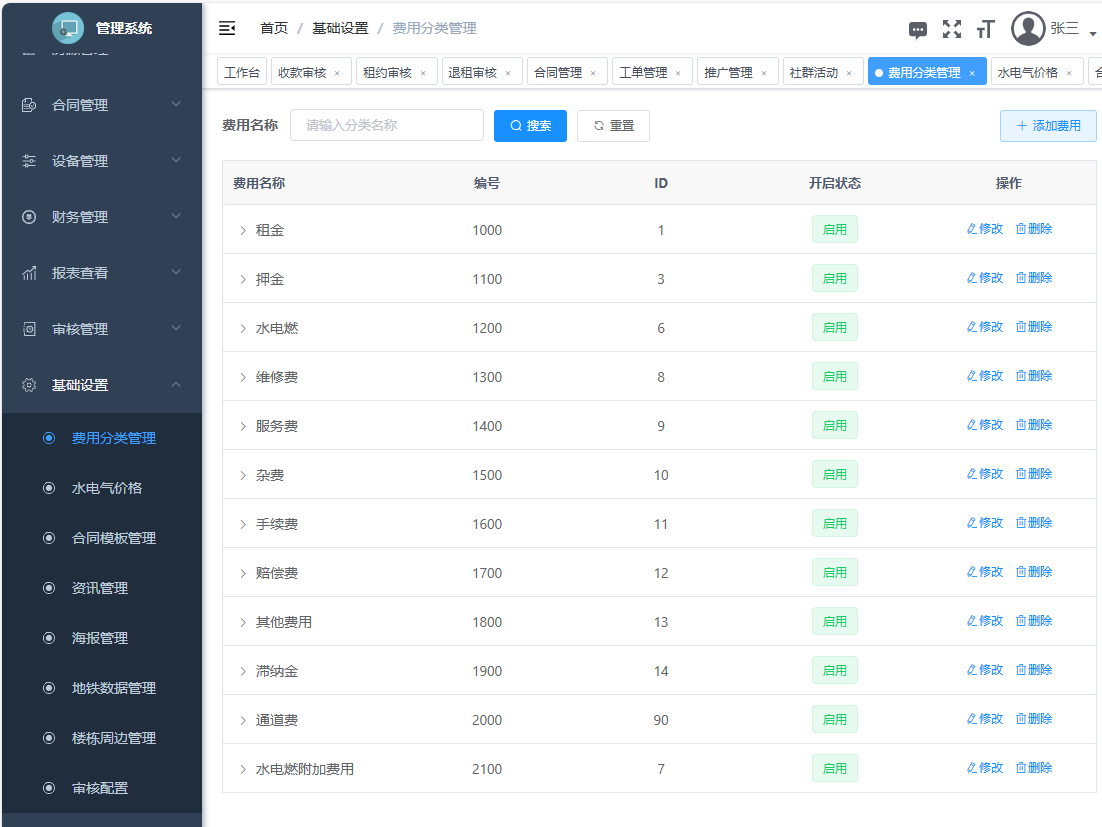Collapse sidebar with the hamburger menu icon
Screen dimensions: 1102x827
click(227, 28)
